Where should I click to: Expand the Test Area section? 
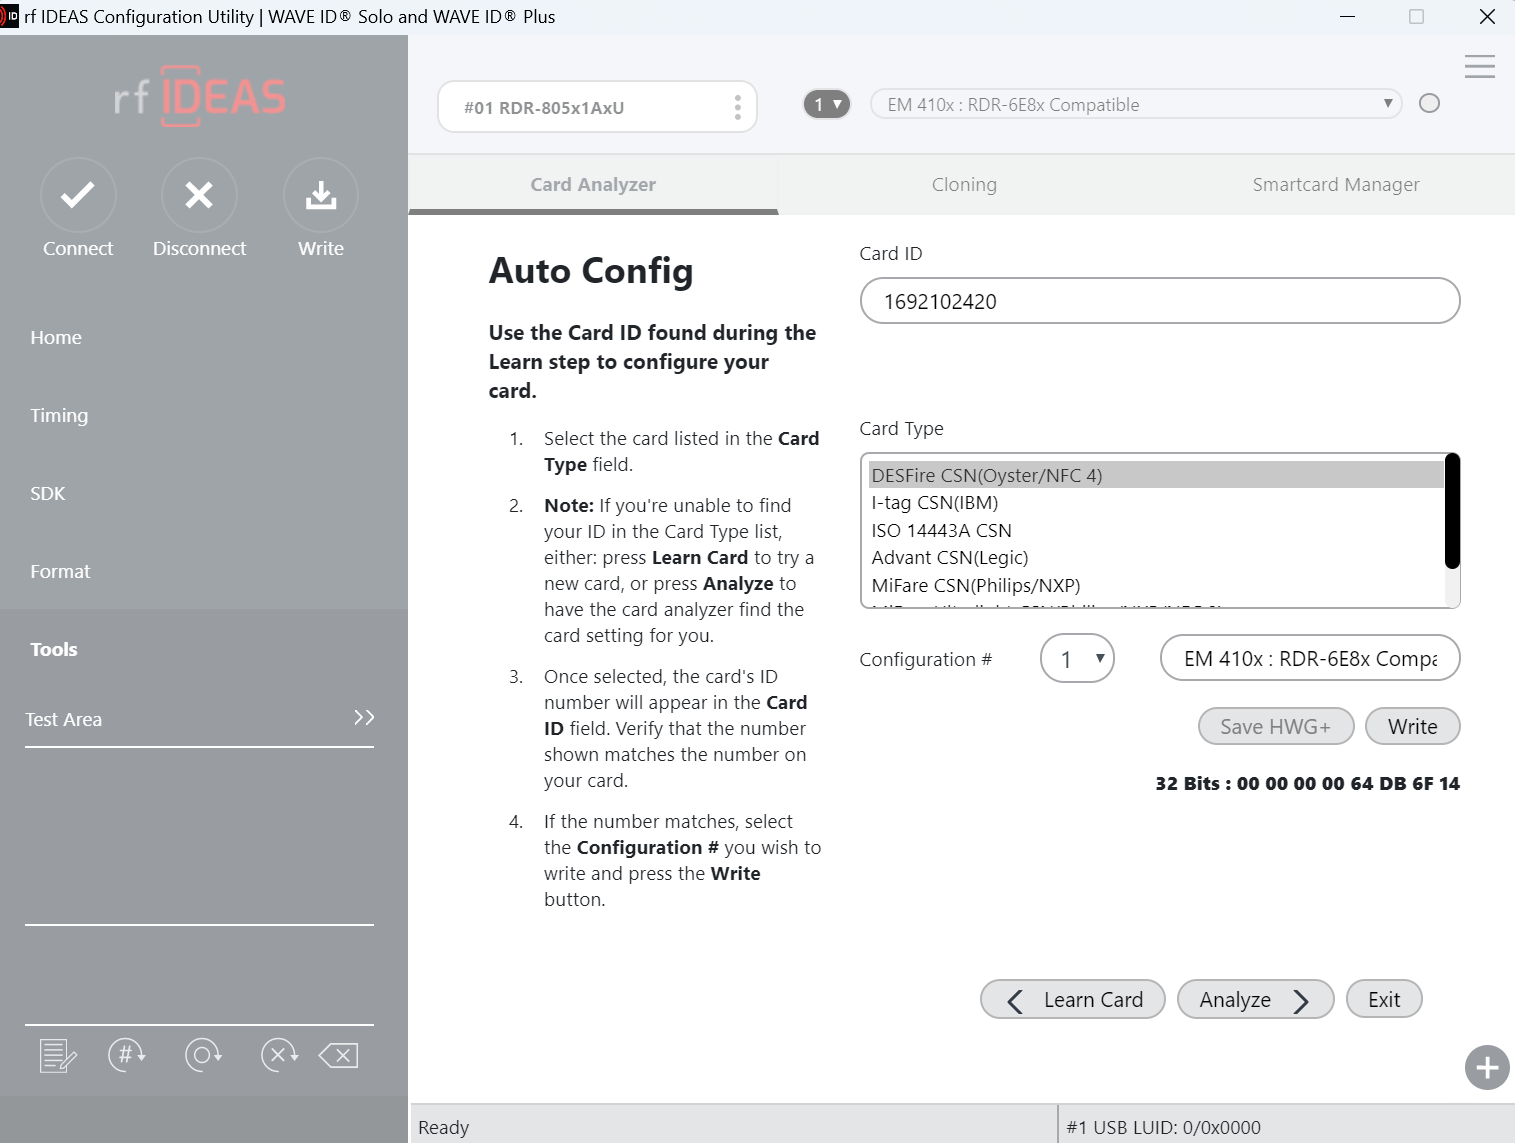click(x=364, y=718)
